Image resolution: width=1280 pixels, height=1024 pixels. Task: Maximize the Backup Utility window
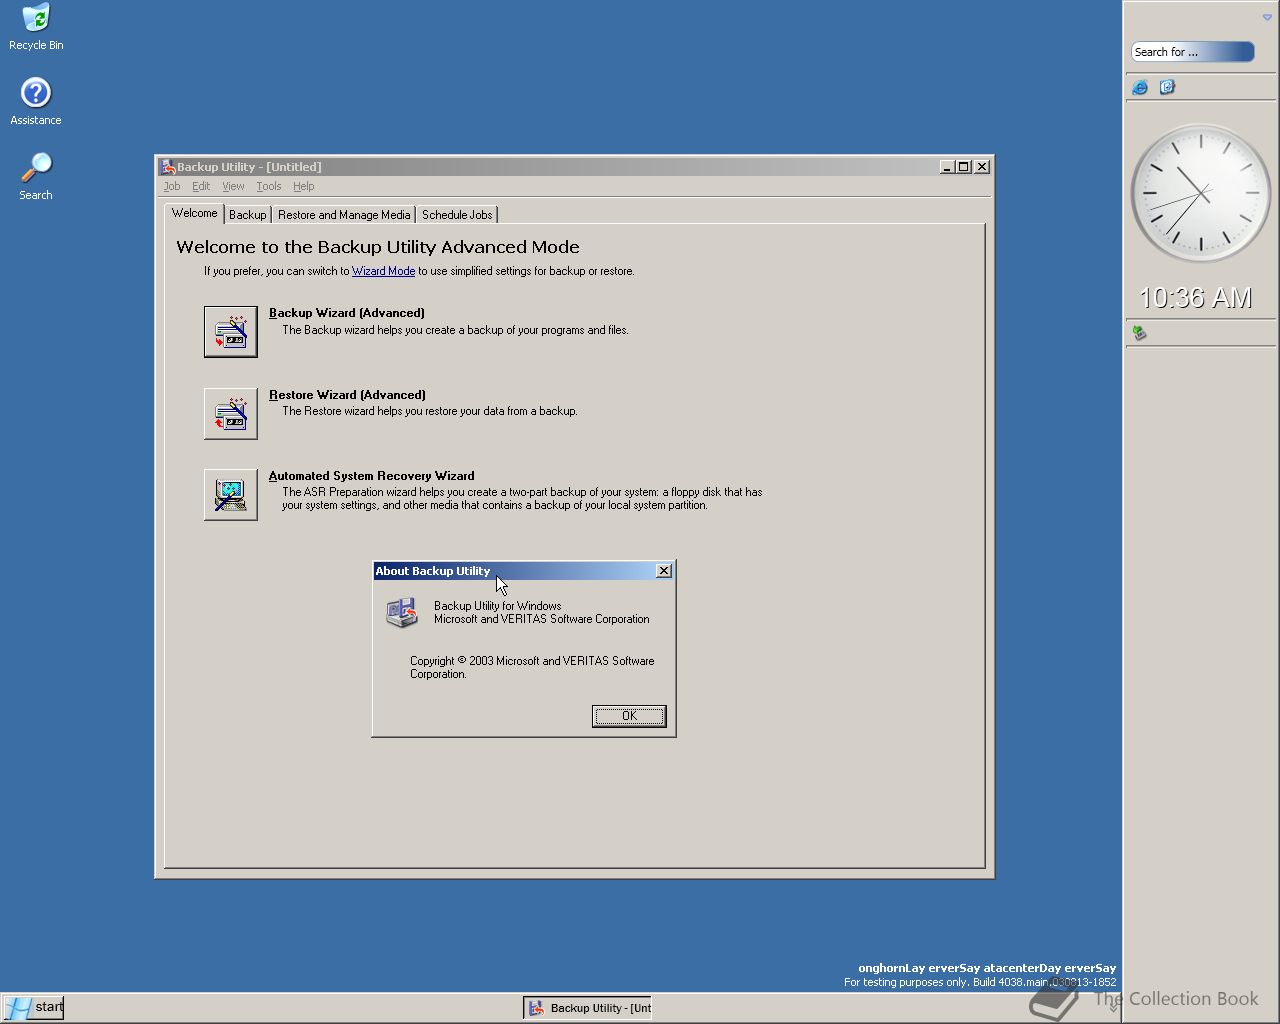pos(963,167)
